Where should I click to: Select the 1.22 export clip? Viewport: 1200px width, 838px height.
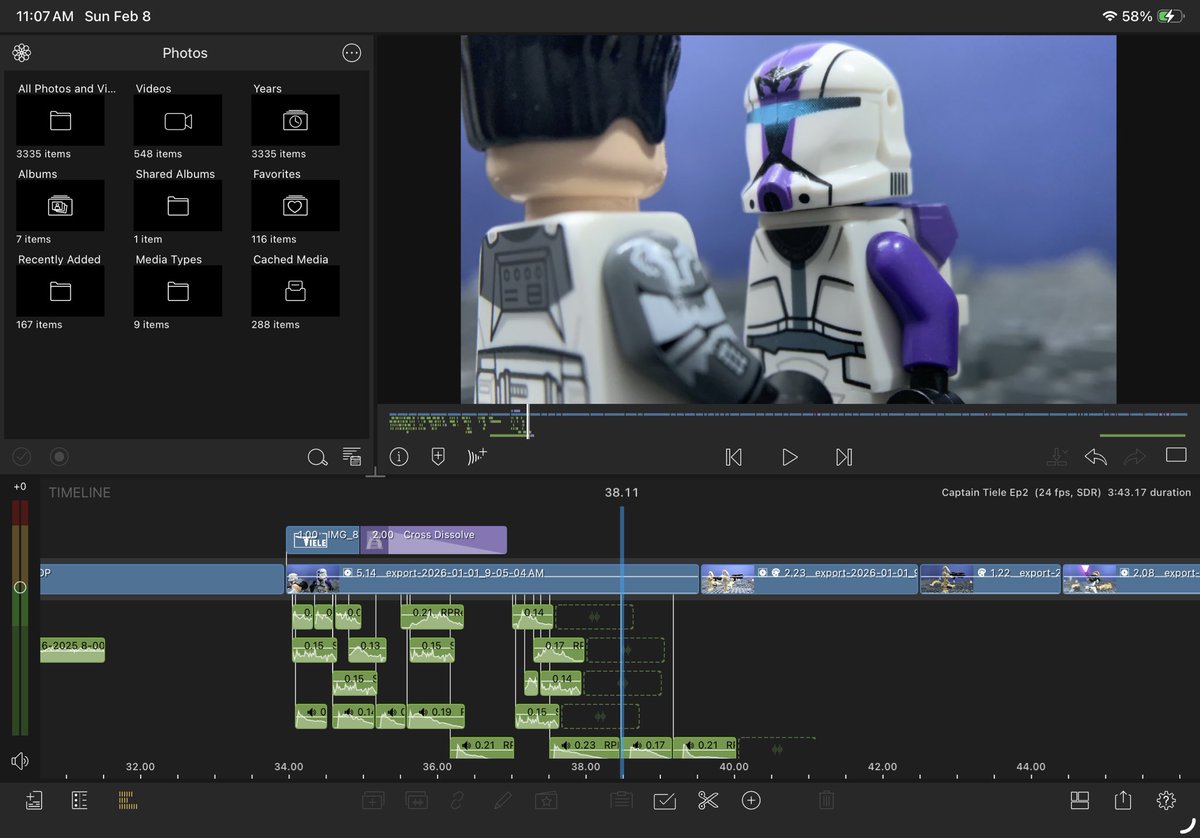[x=990, y=579]
